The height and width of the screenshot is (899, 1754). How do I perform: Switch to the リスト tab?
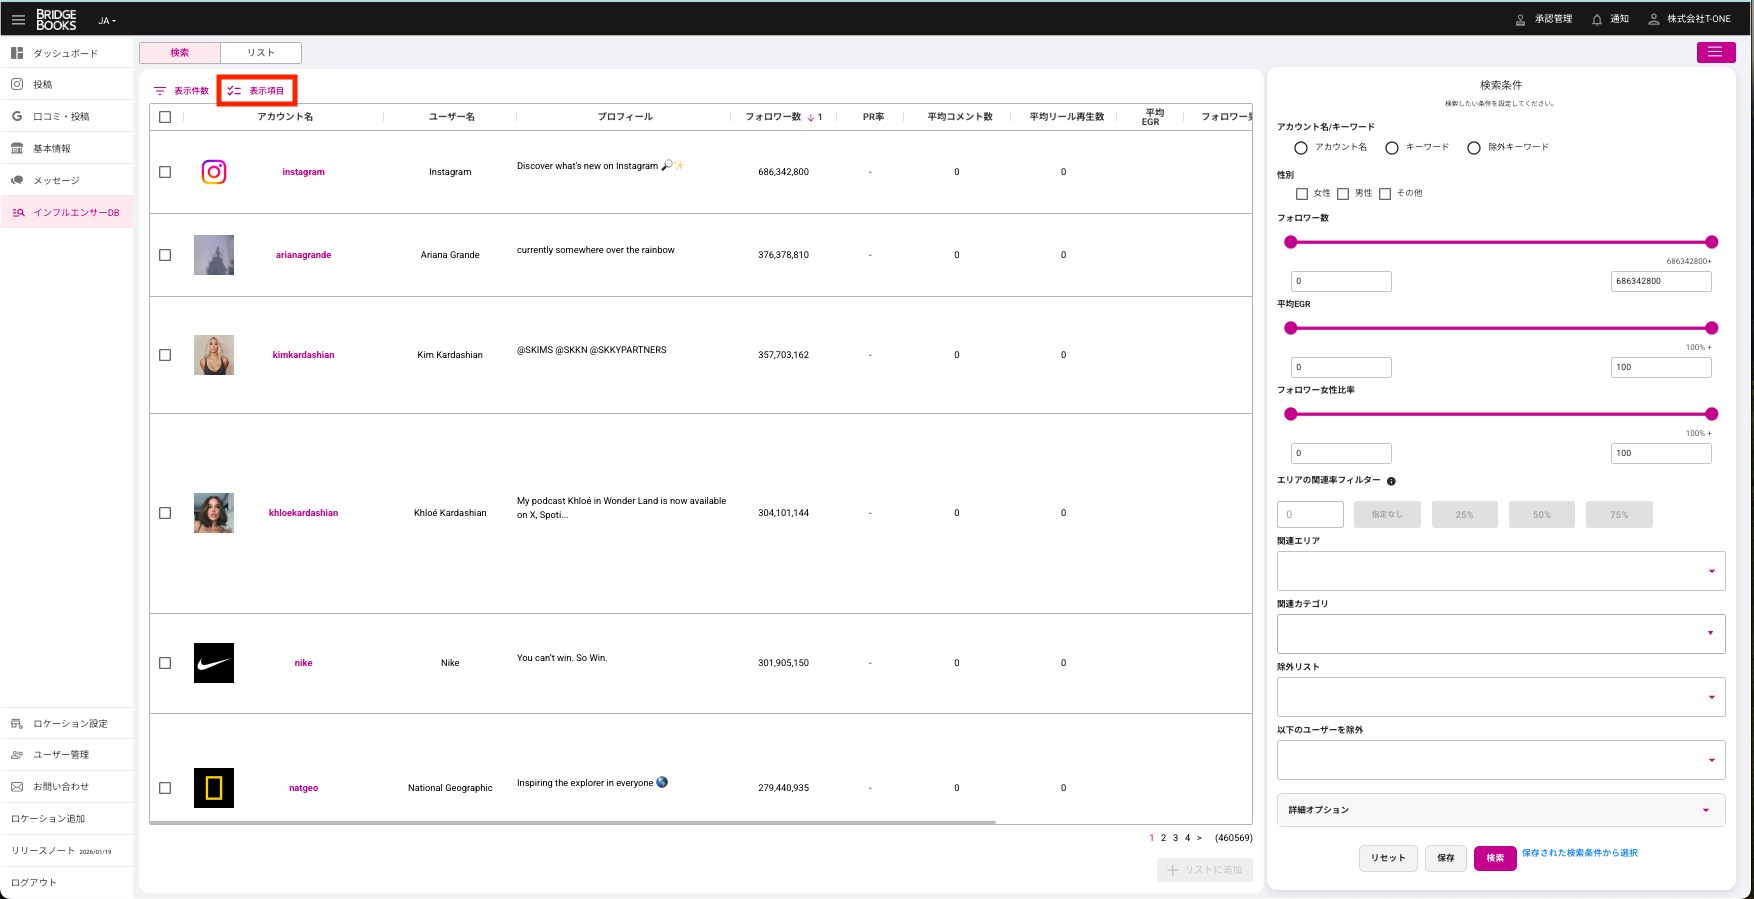click(260, 53)
